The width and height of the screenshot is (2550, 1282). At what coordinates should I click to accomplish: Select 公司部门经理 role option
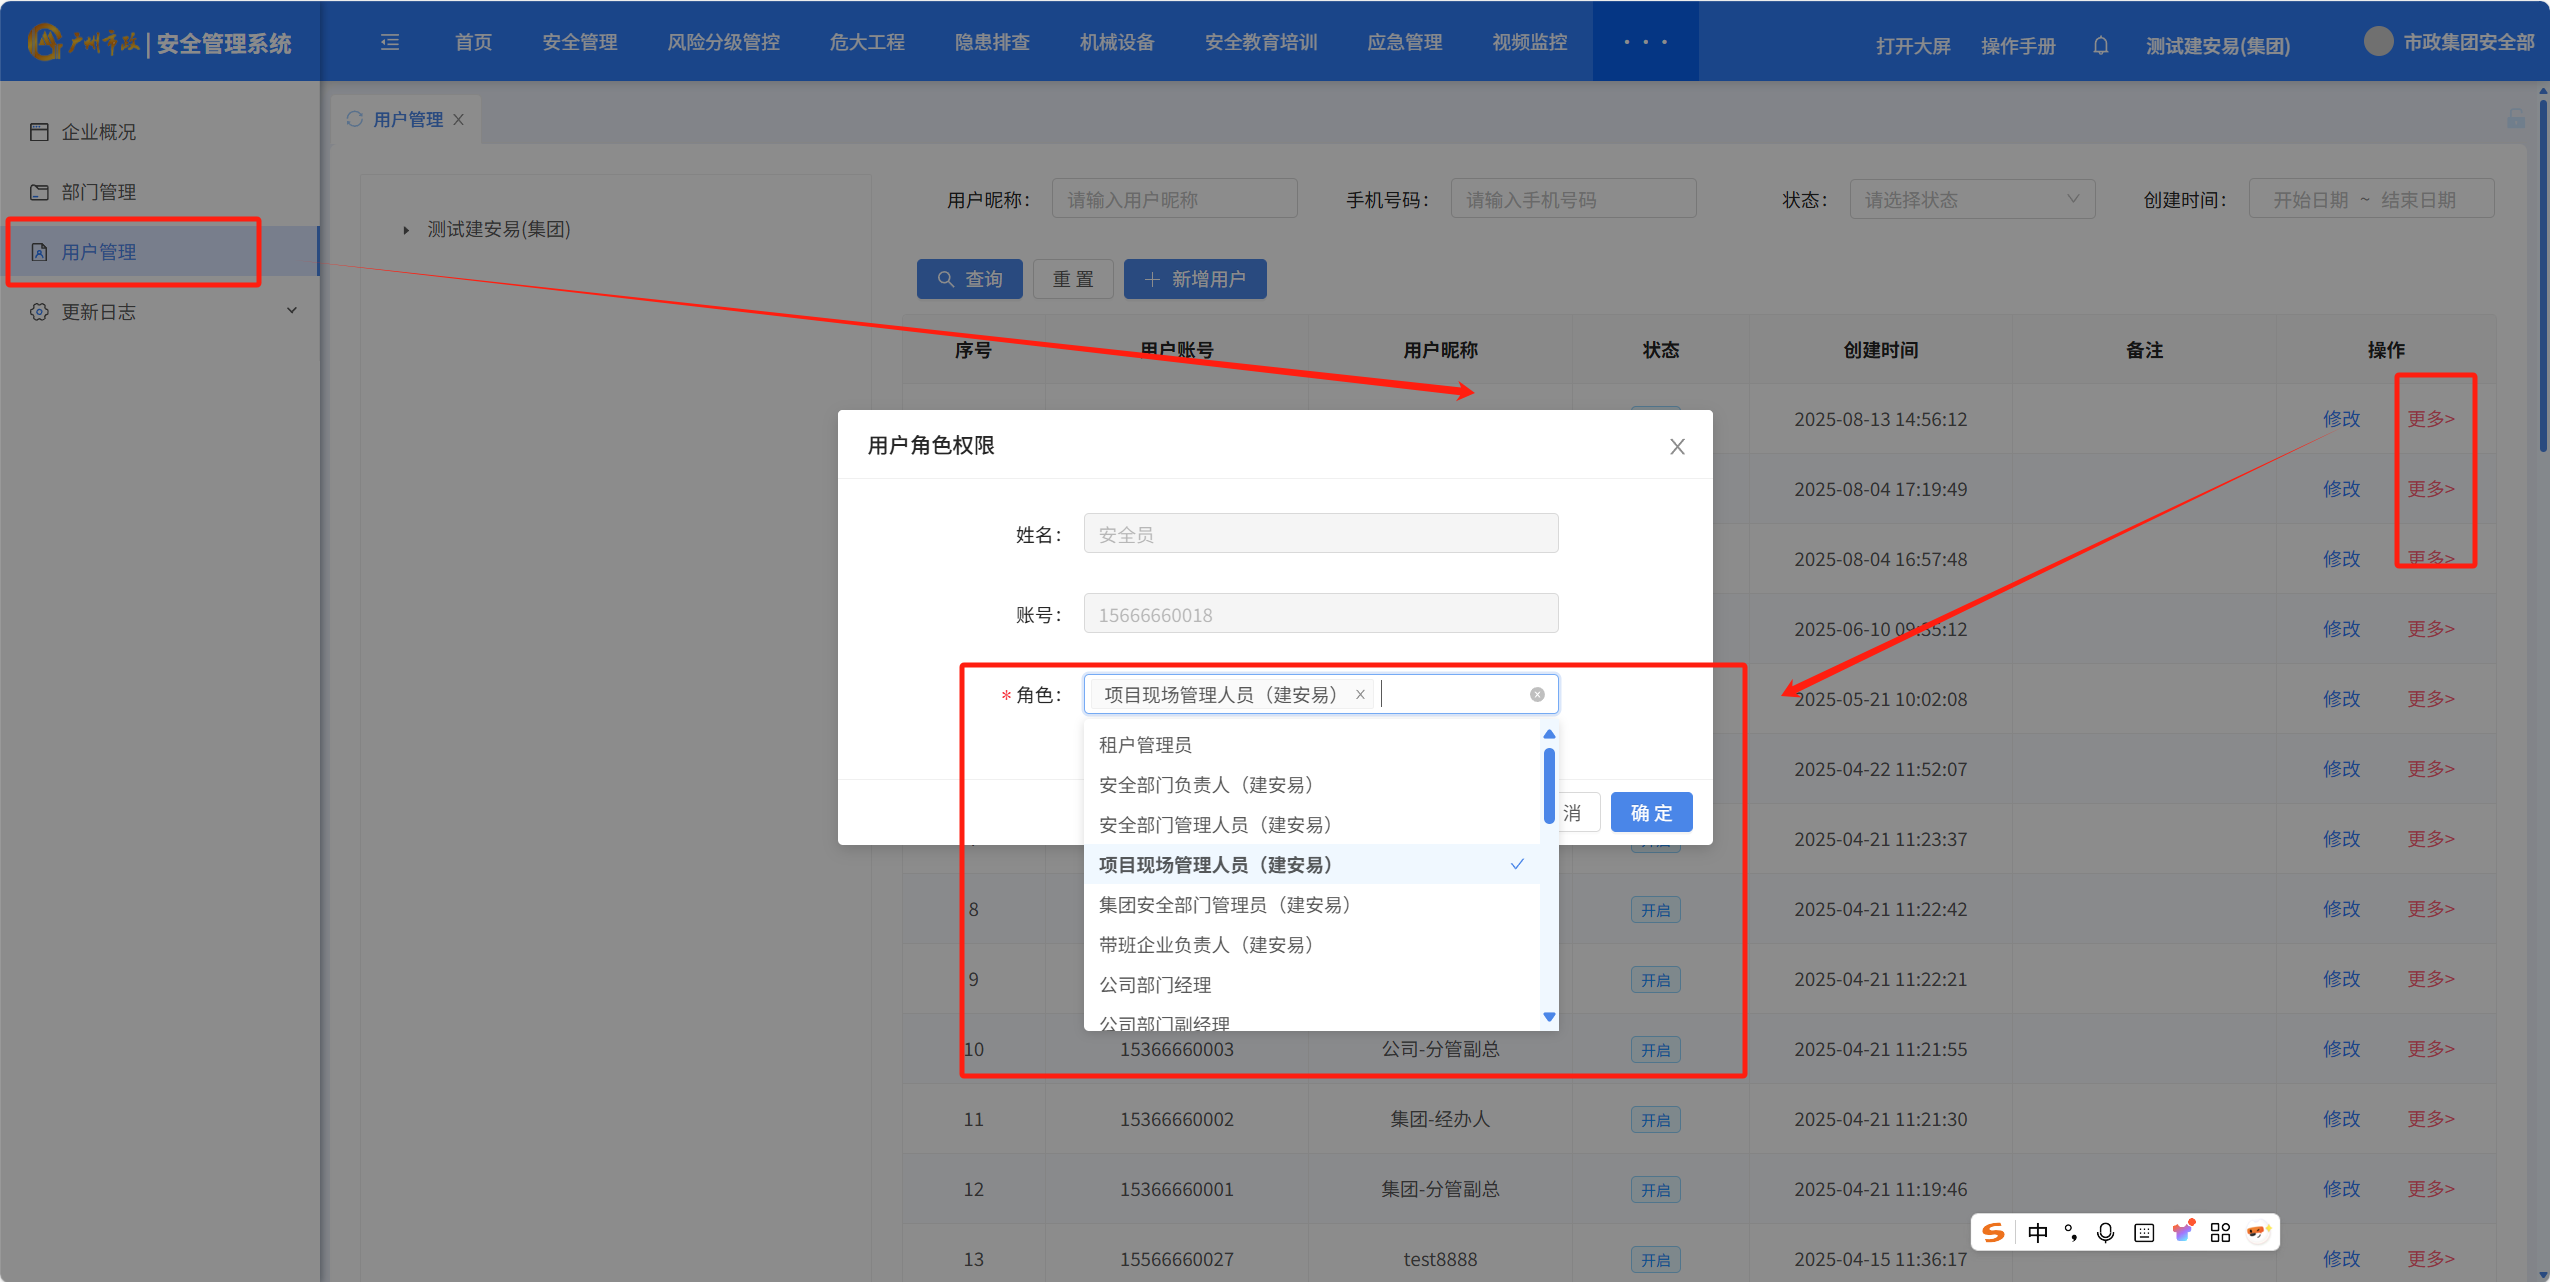[1155, 984]
